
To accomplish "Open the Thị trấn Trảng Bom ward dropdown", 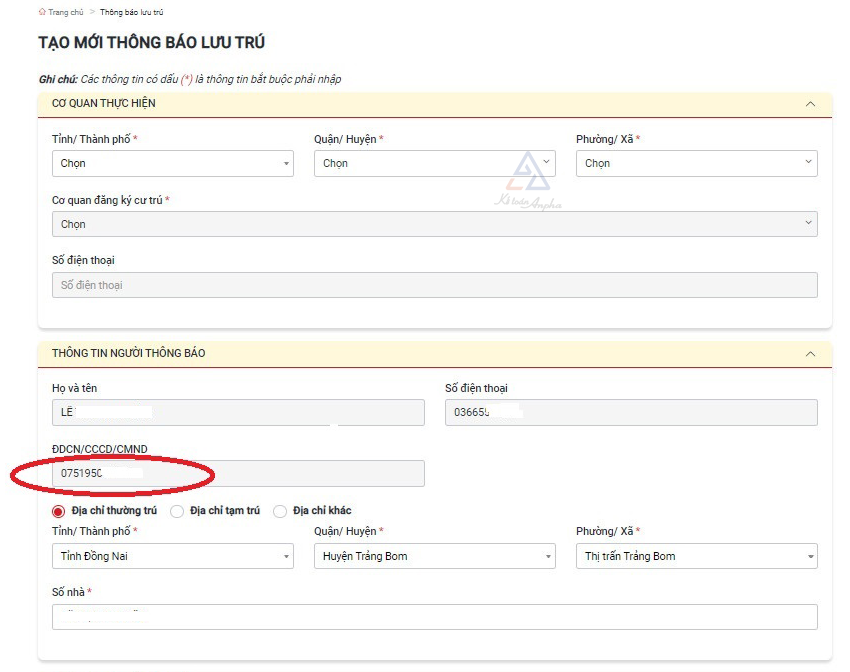I will (x=696, y=556).
